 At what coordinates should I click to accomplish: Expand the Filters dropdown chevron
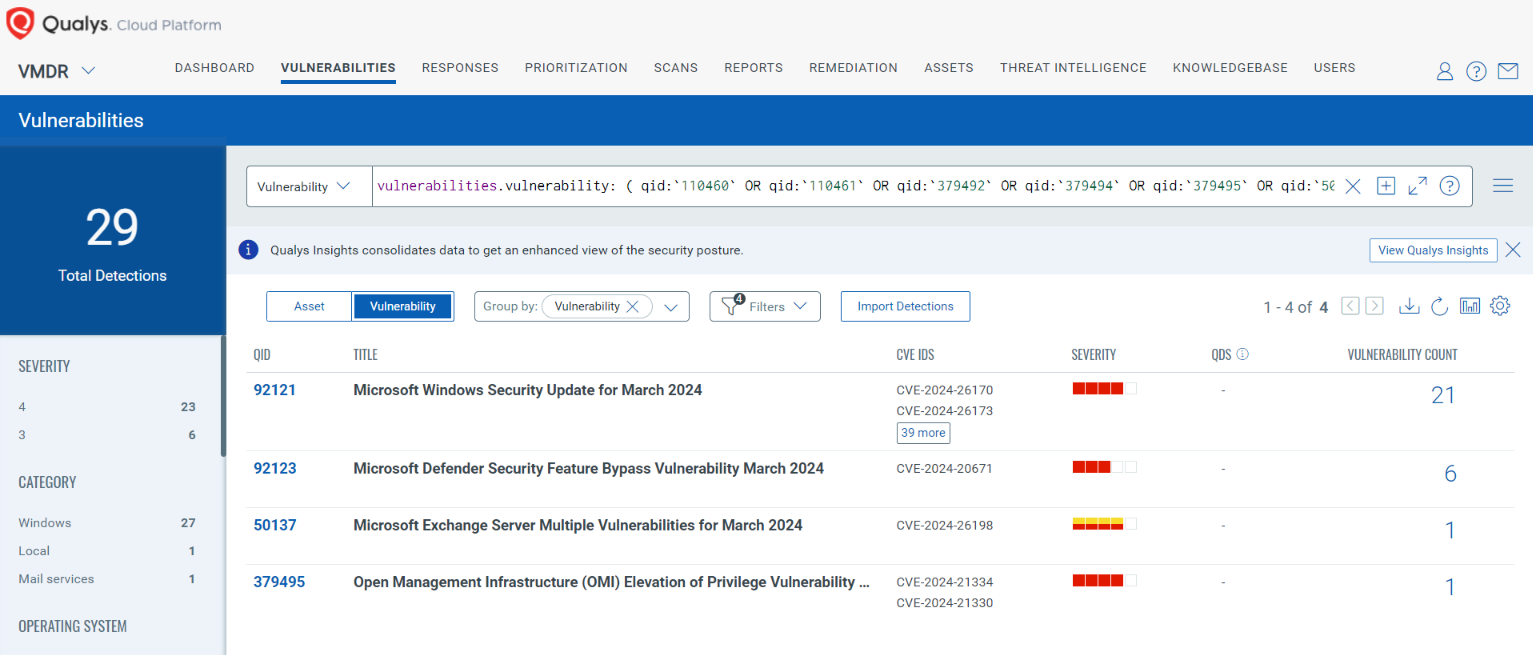point(799,307)
